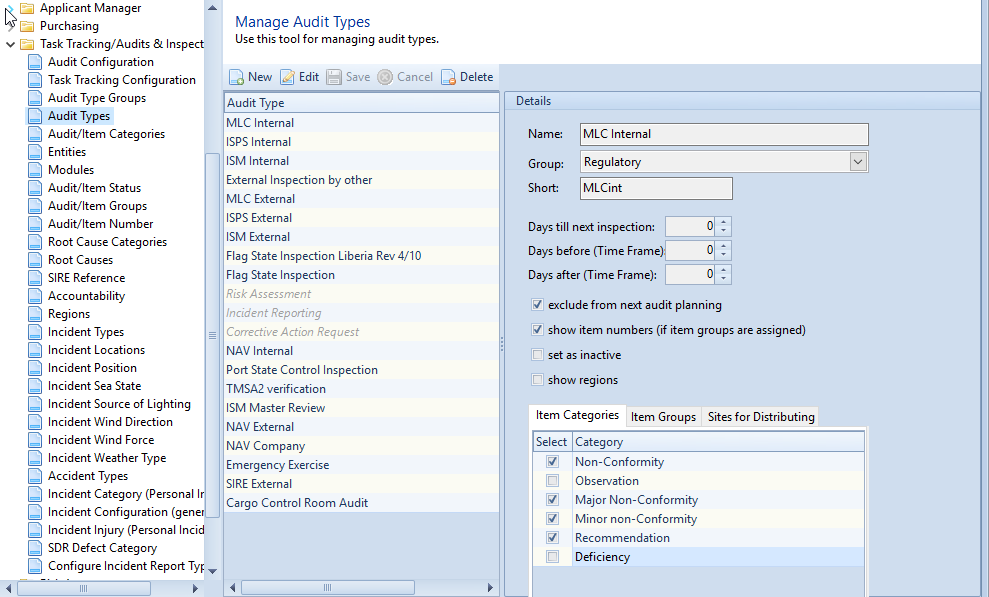Click the Delete toolbar icon
Screen dimensions: 989x597
click(x=448, y=78)
